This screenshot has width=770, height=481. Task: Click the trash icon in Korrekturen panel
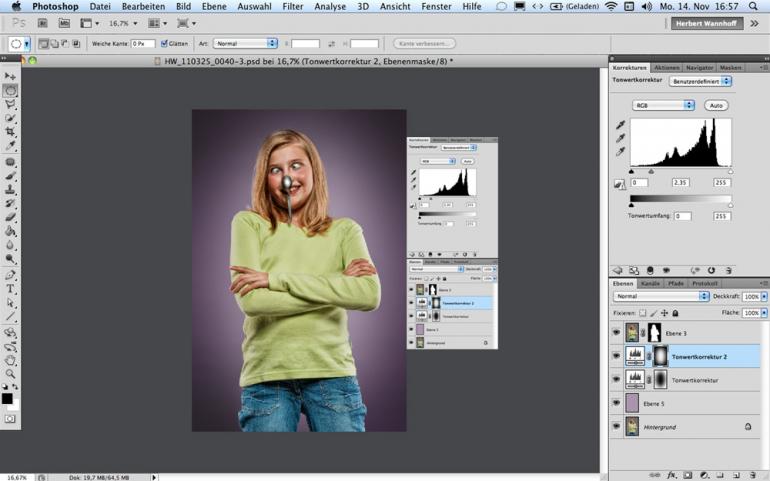coord(729,270)
